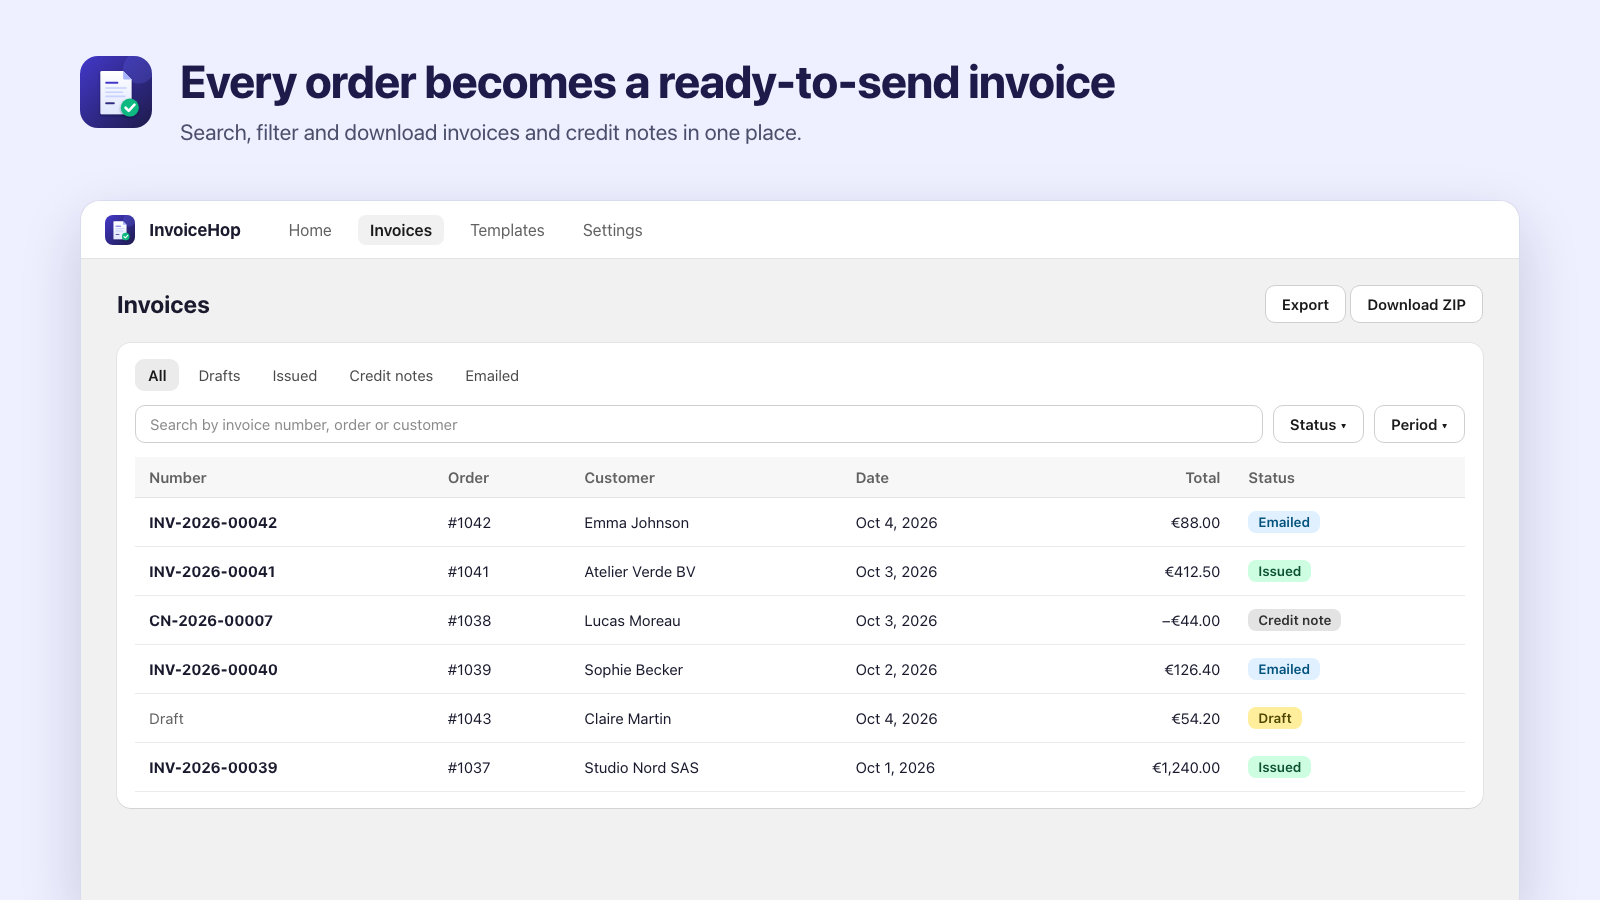Image resolution: width=1600 pixels, height=900 pixels.
Task: Click the large InvoiceHop app icon in the banner
Action: tap(116, 92)
